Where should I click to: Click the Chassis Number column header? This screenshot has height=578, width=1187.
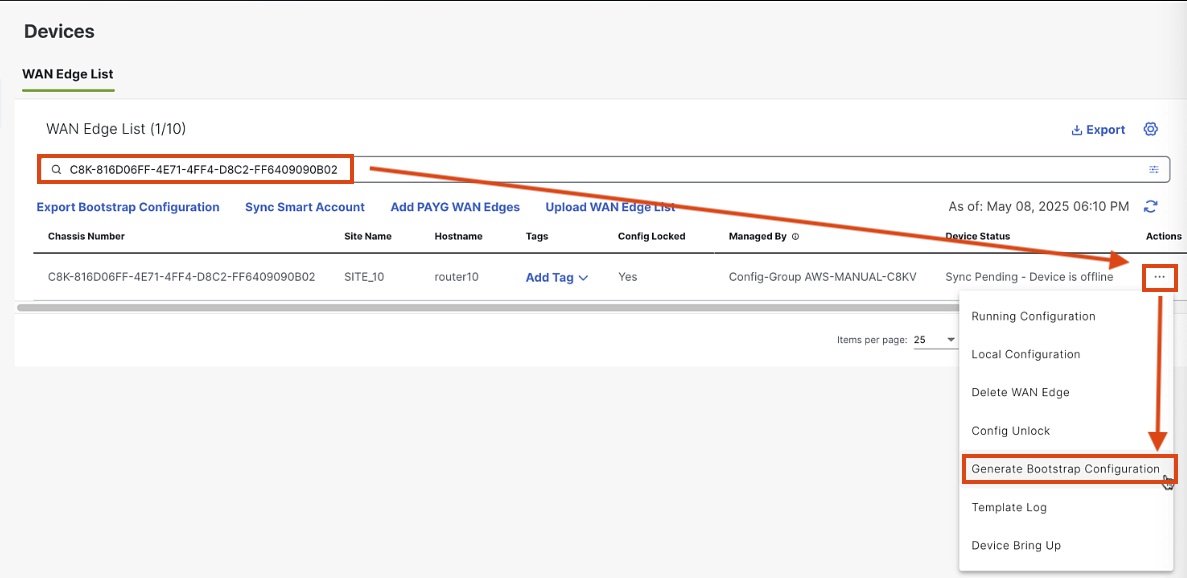tap(86, 236)
